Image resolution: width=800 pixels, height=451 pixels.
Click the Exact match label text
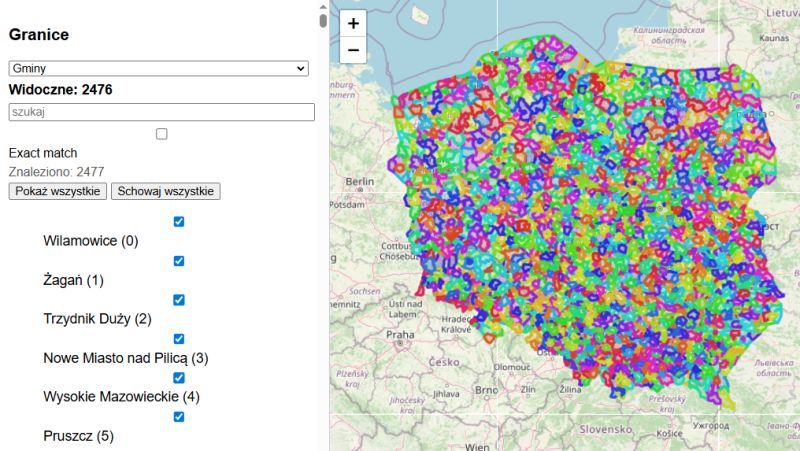pos(43,153)
